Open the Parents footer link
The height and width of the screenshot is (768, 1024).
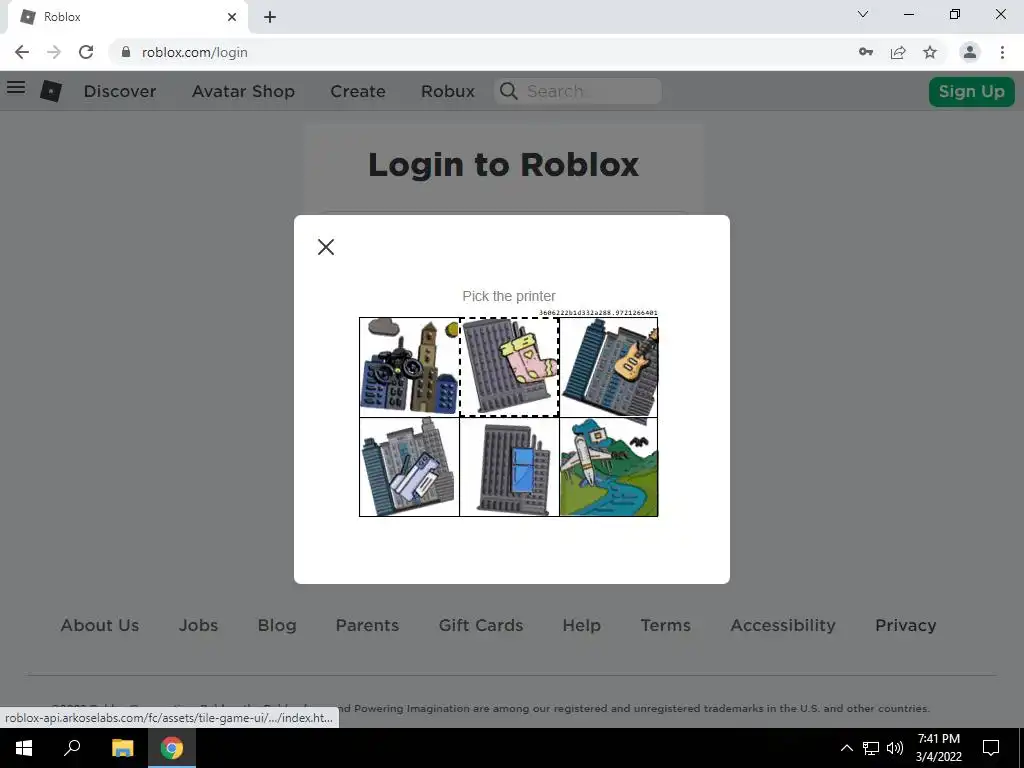point(367,625)
